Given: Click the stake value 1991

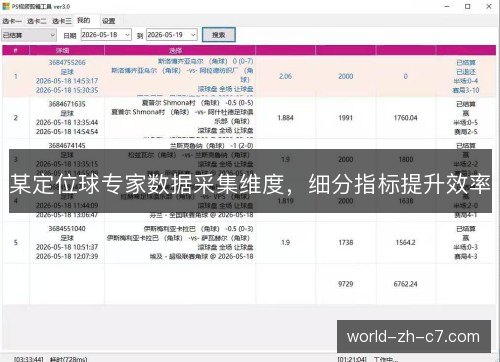Looking at the screenshot, I should [x=346, y=118].
